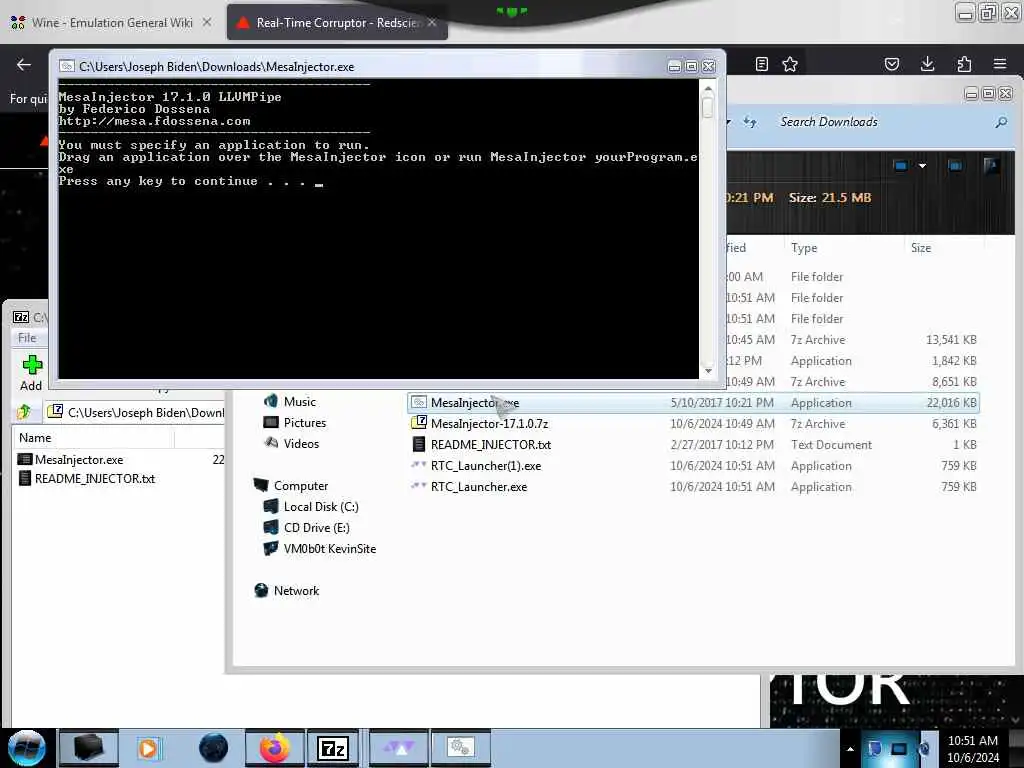Open the dark globe taskbar icon

[x=214, y=748]
